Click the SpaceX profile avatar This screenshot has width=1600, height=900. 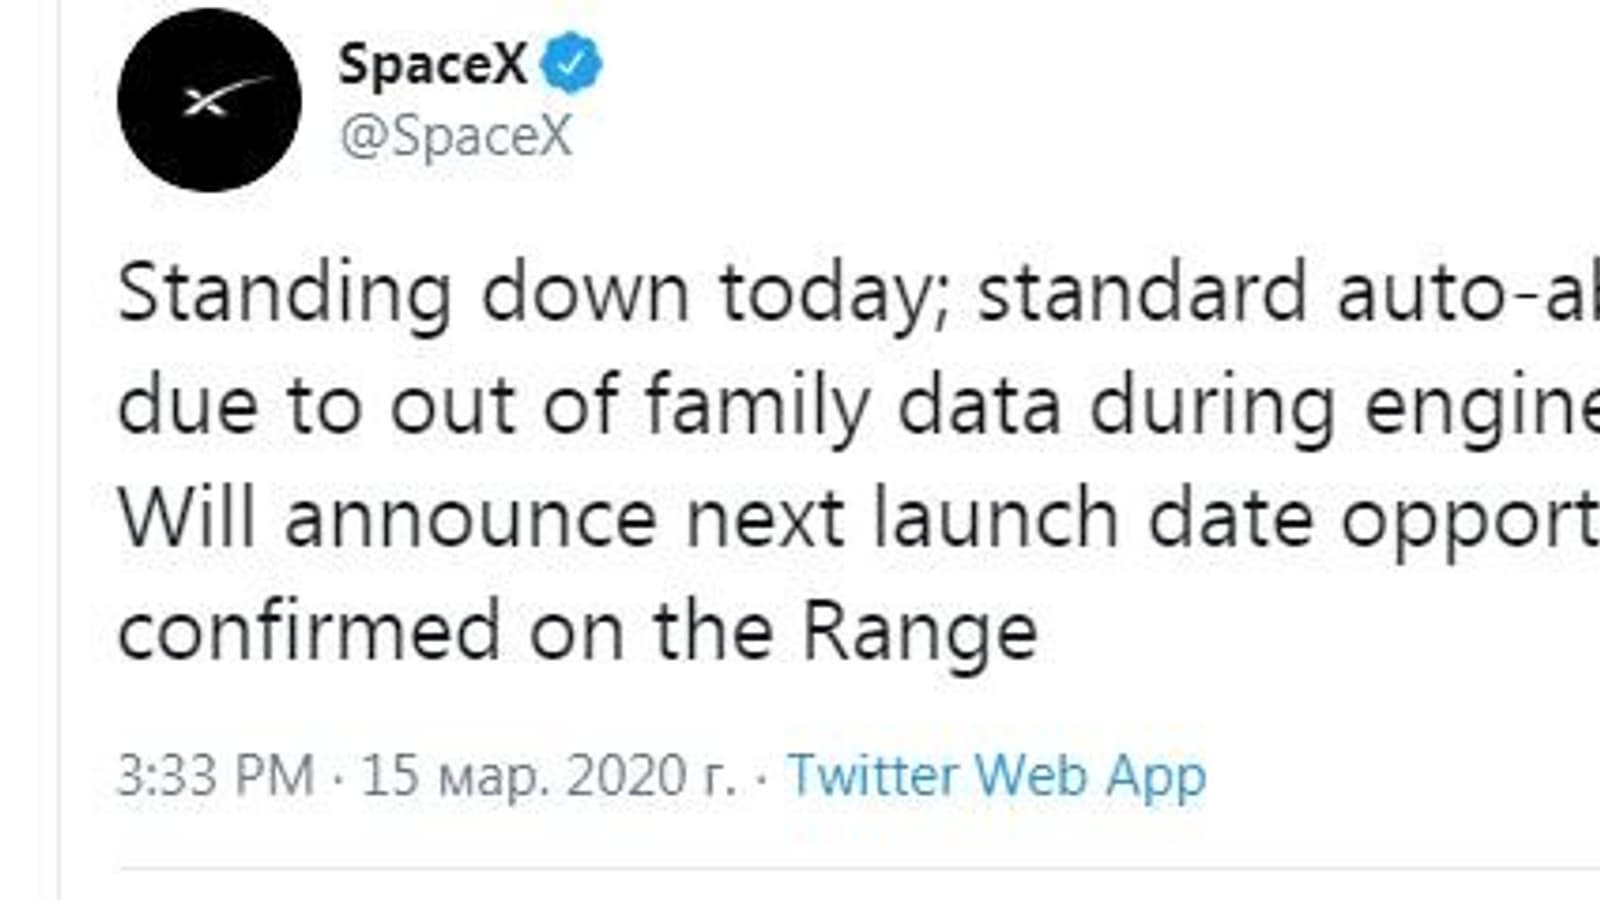pos(209,100)
